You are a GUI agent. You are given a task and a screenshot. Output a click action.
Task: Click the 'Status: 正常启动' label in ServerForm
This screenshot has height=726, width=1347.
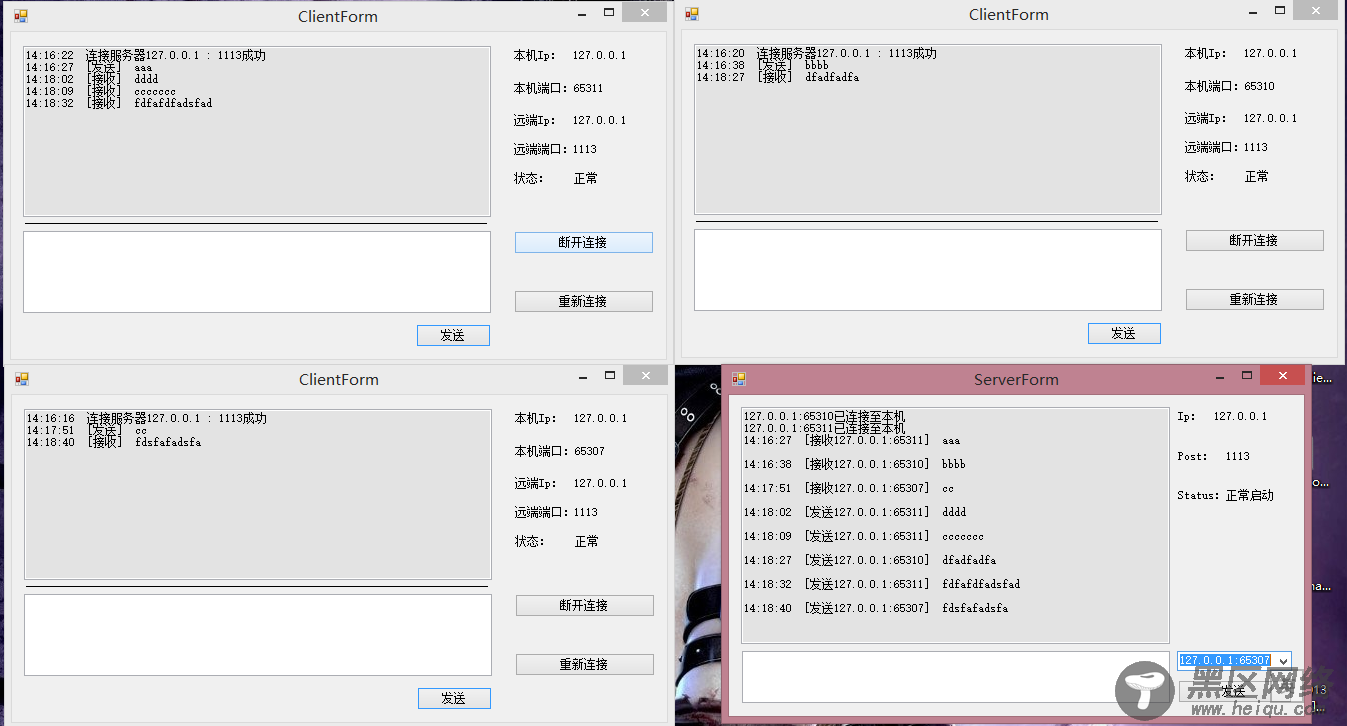point(1225,495)
